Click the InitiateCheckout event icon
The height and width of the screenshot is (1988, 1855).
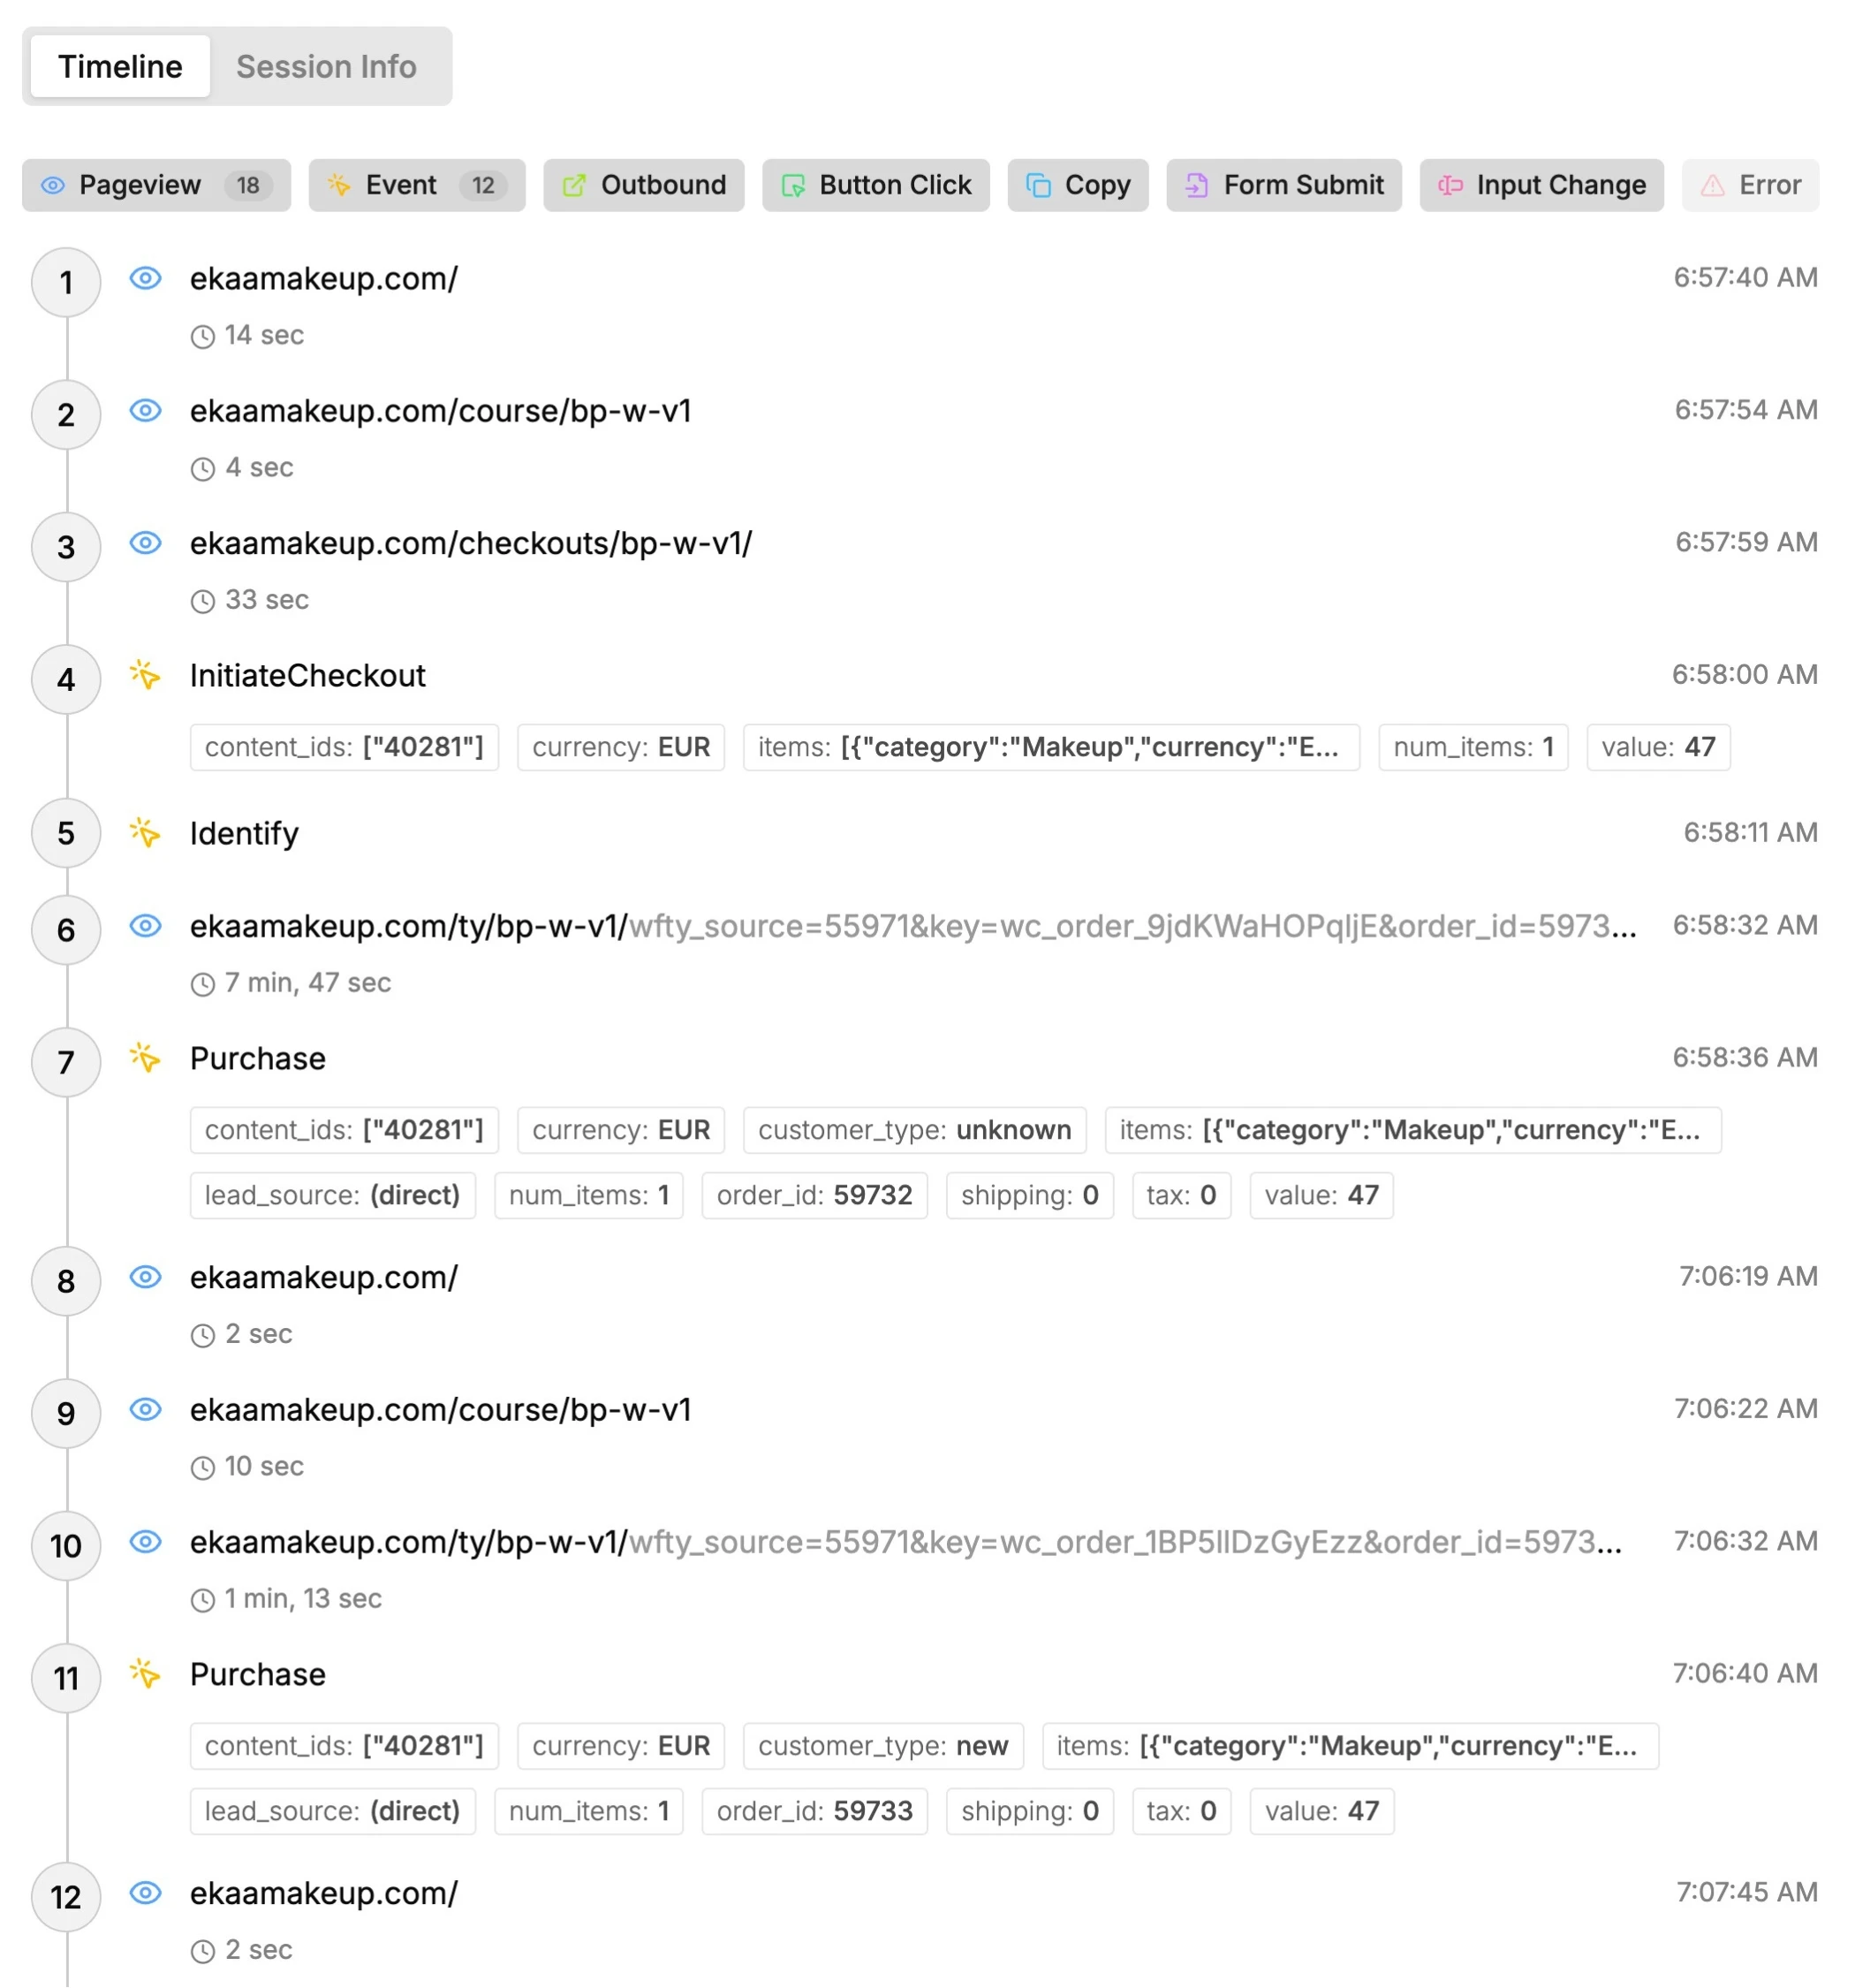click(x=146, y=675)
